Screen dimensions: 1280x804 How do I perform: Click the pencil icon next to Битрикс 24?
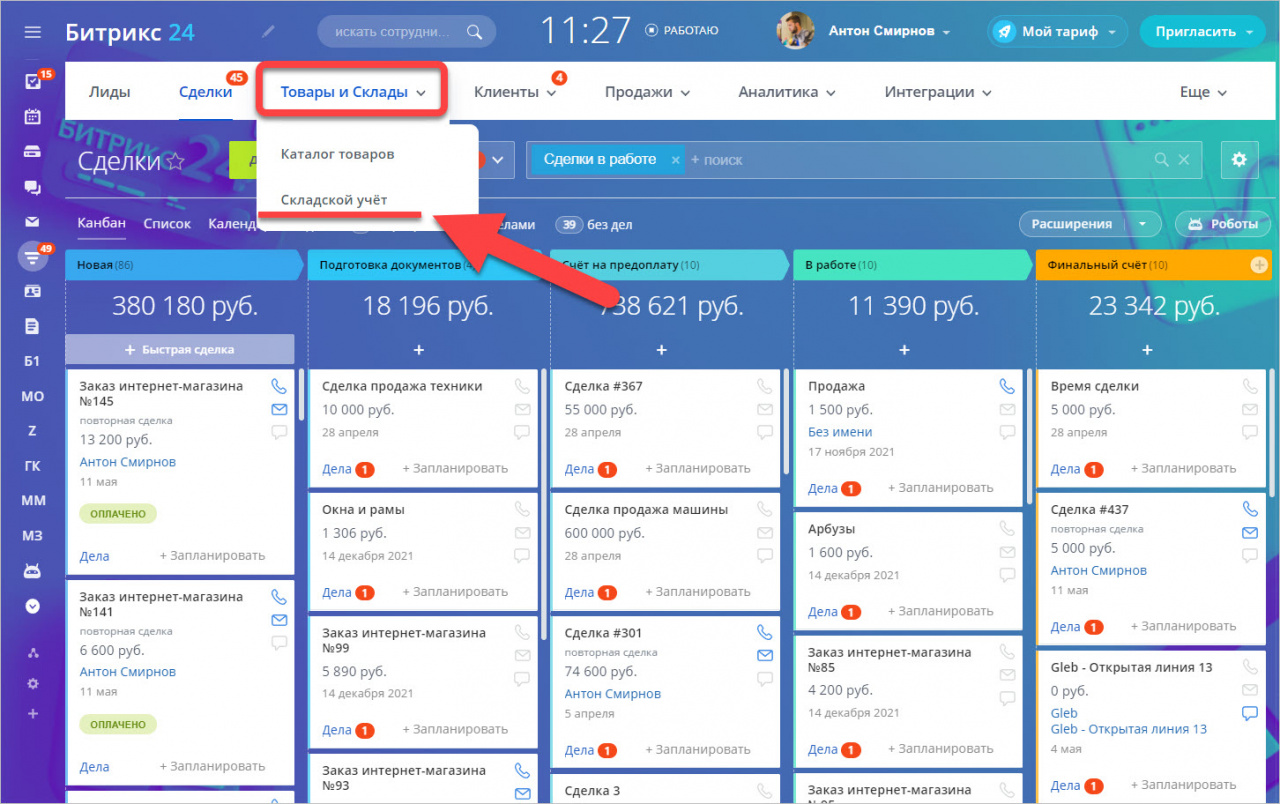click(x=267, y=32)
